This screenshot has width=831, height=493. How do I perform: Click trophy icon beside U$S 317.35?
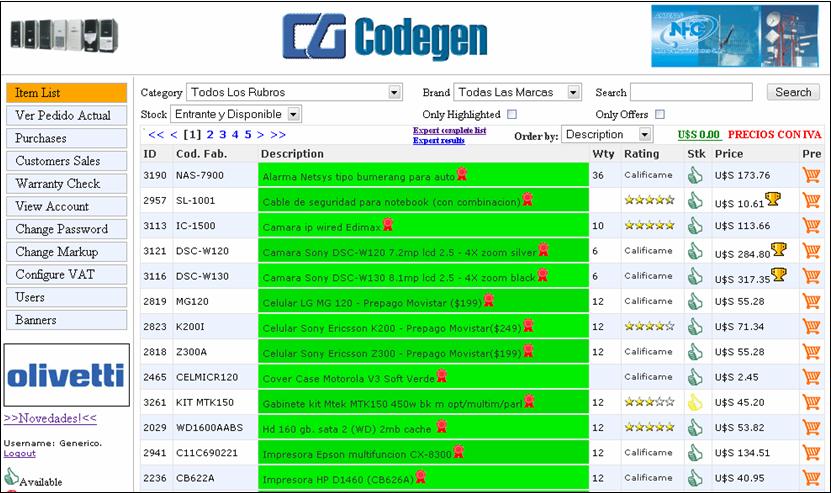(x=779, y=274)
